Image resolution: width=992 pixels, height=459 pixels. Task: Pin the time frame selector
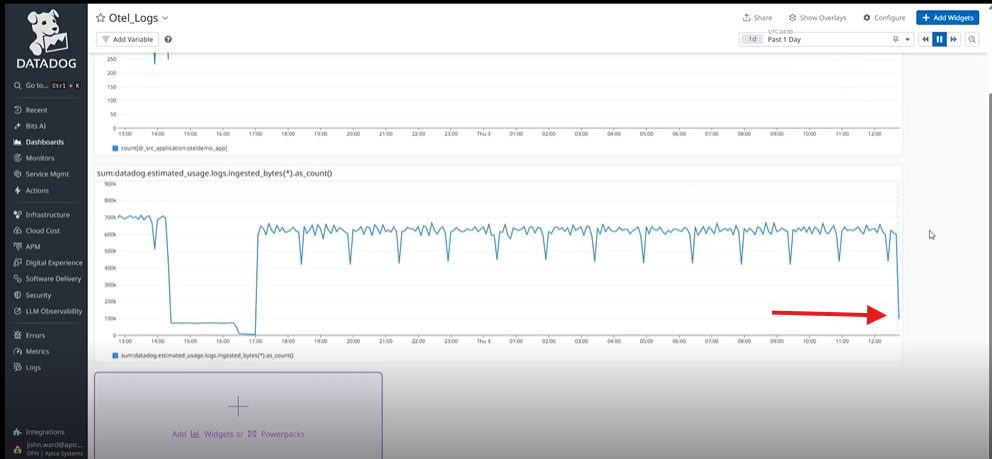click(x=895, y=39)
